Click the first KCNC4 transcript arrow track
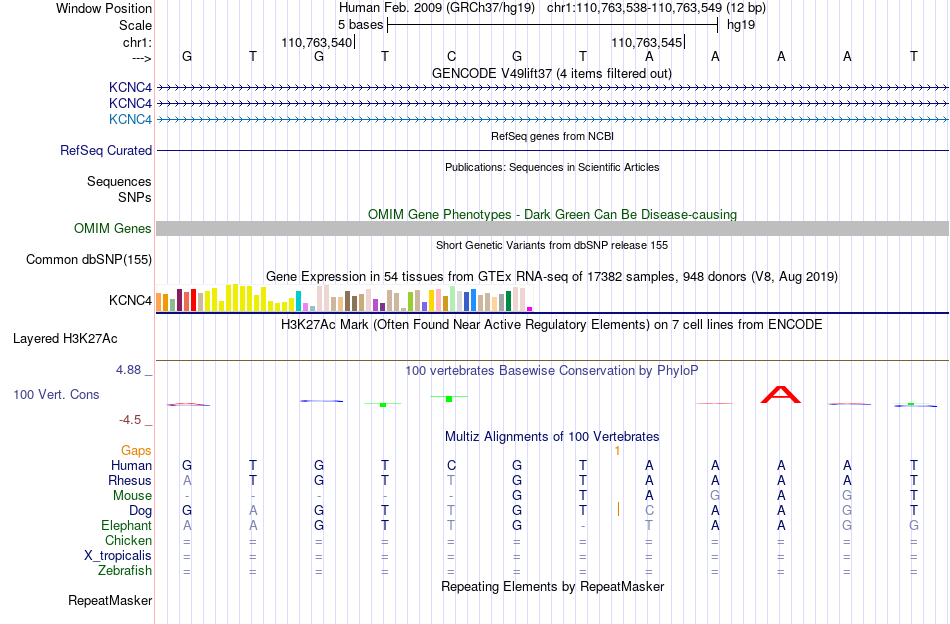The width and height of the screenshot is (950, 624). point(552,88)
